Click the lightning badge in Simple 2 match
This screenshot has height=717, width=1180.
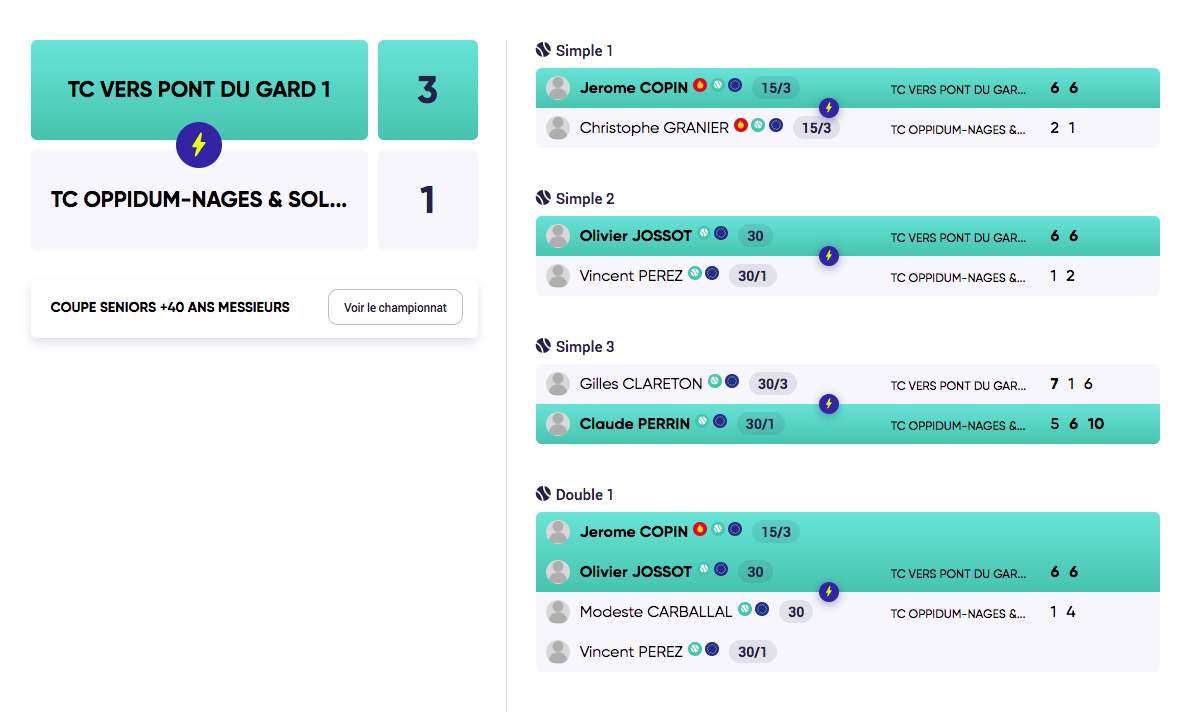click(828, 256)
